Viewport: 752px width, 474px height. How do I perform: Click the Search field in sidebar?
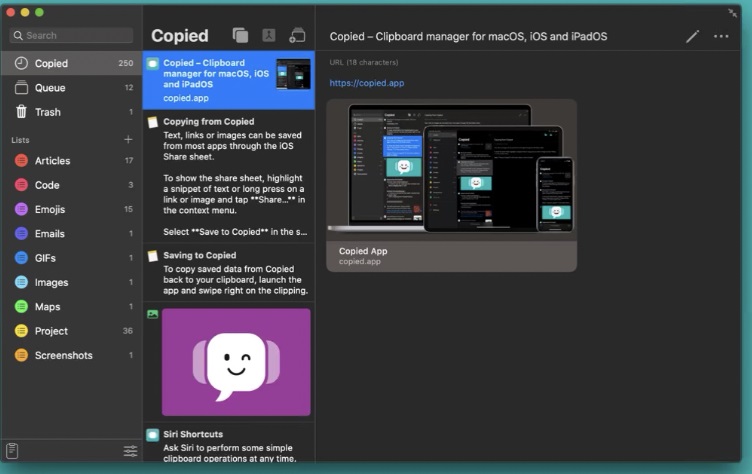71,36
